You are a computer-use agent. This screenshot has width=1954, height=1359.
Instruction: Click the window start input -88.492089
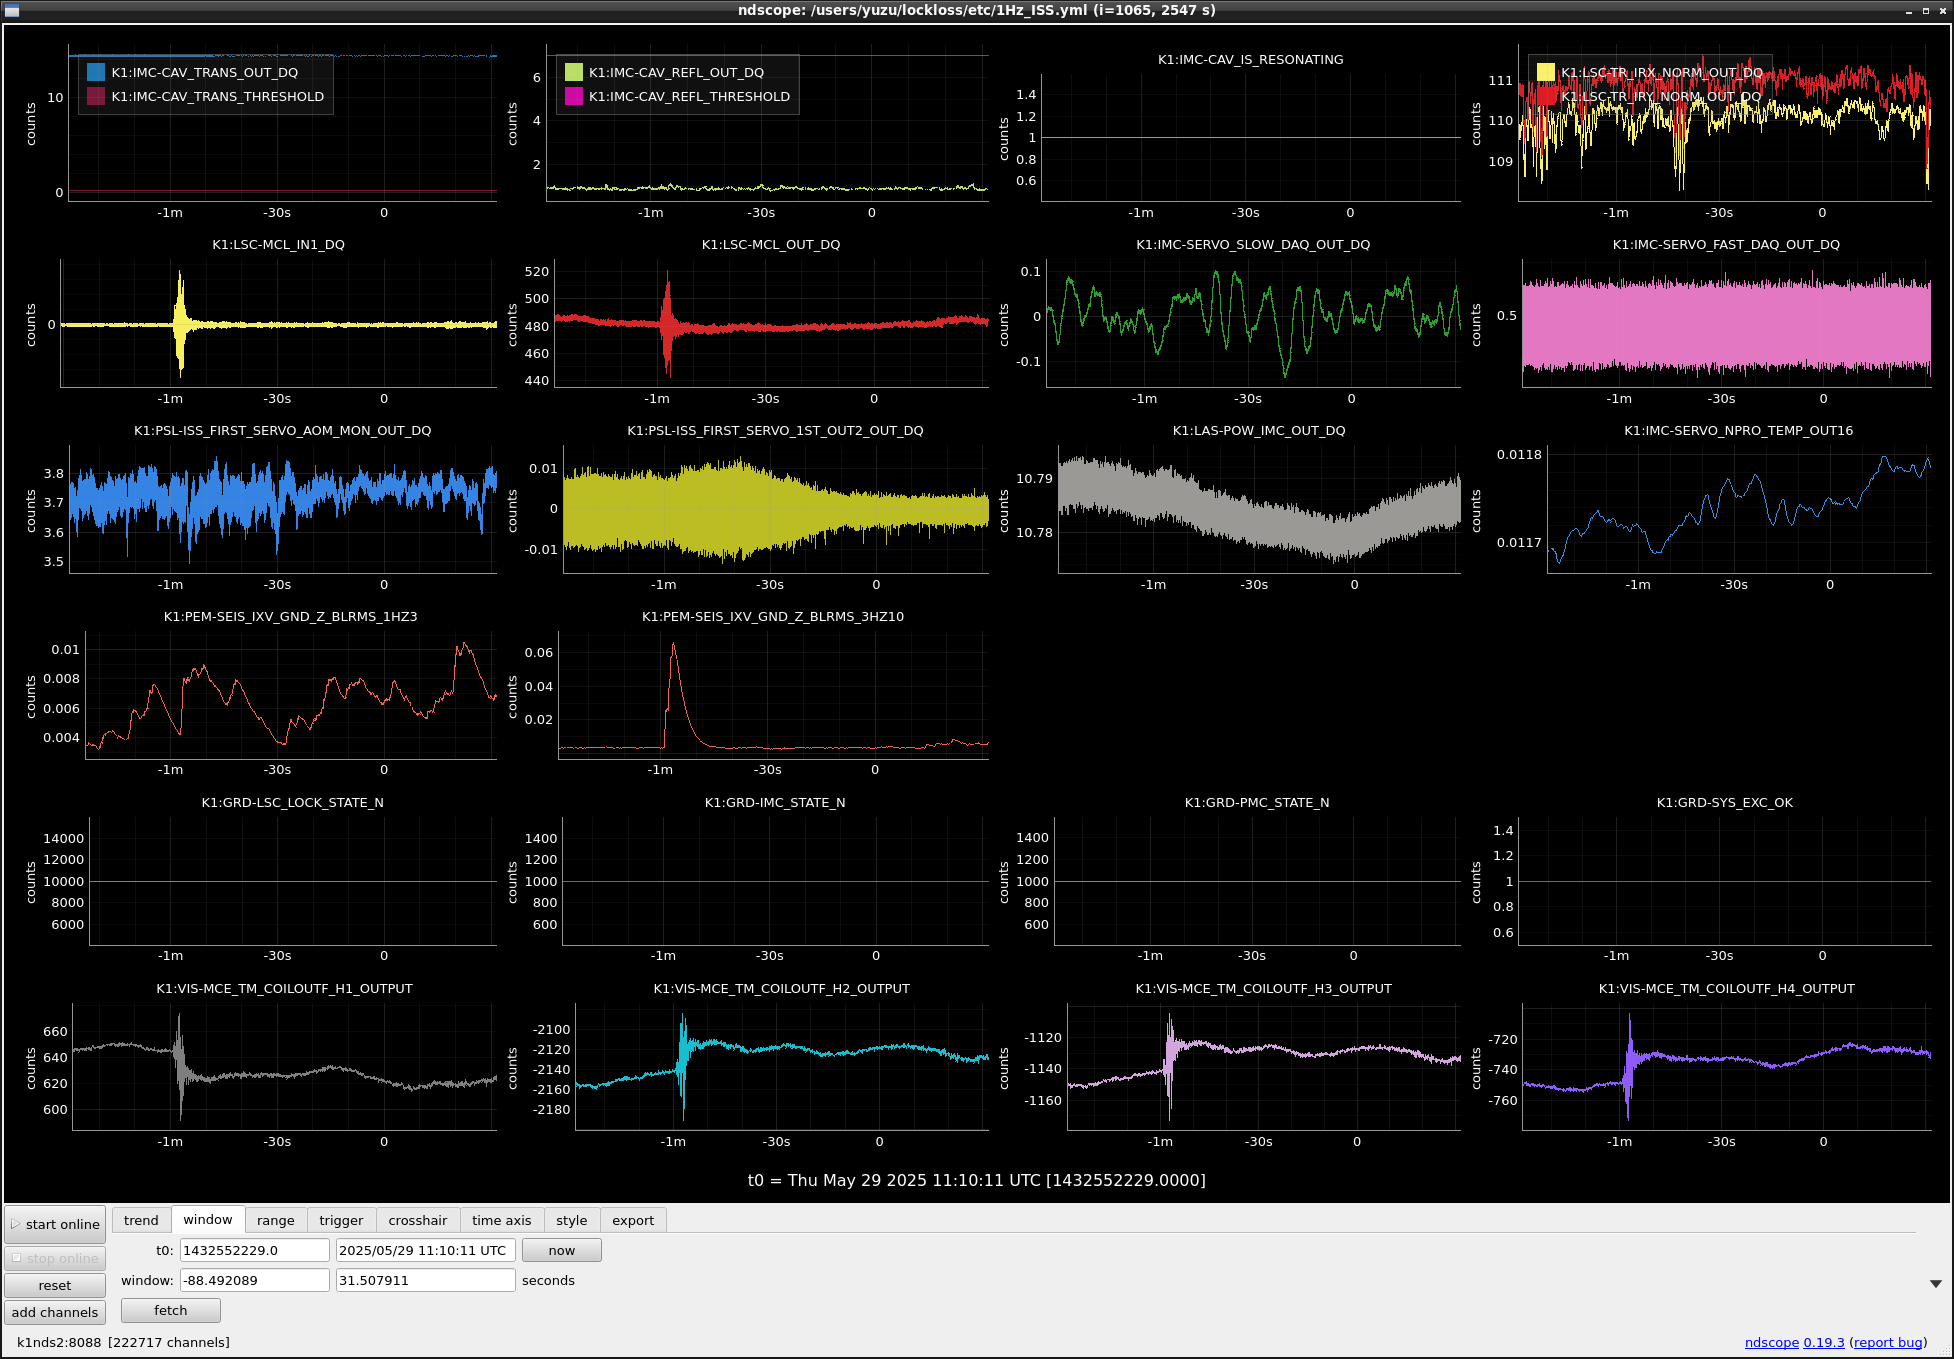[x=255, y=1280]
